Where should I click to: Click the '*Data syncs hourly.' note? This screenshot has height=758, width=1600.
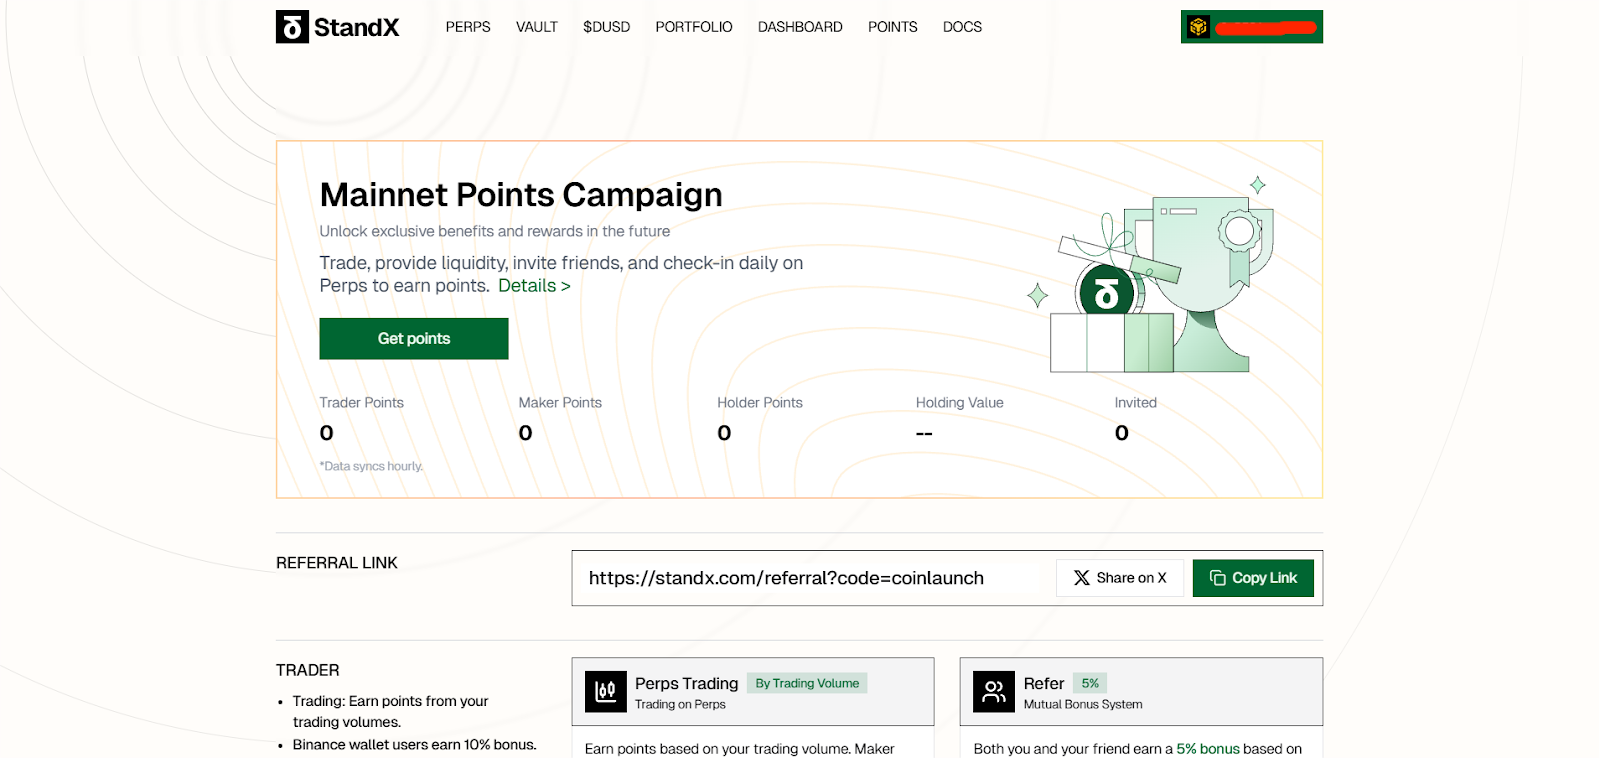[371, 466]
